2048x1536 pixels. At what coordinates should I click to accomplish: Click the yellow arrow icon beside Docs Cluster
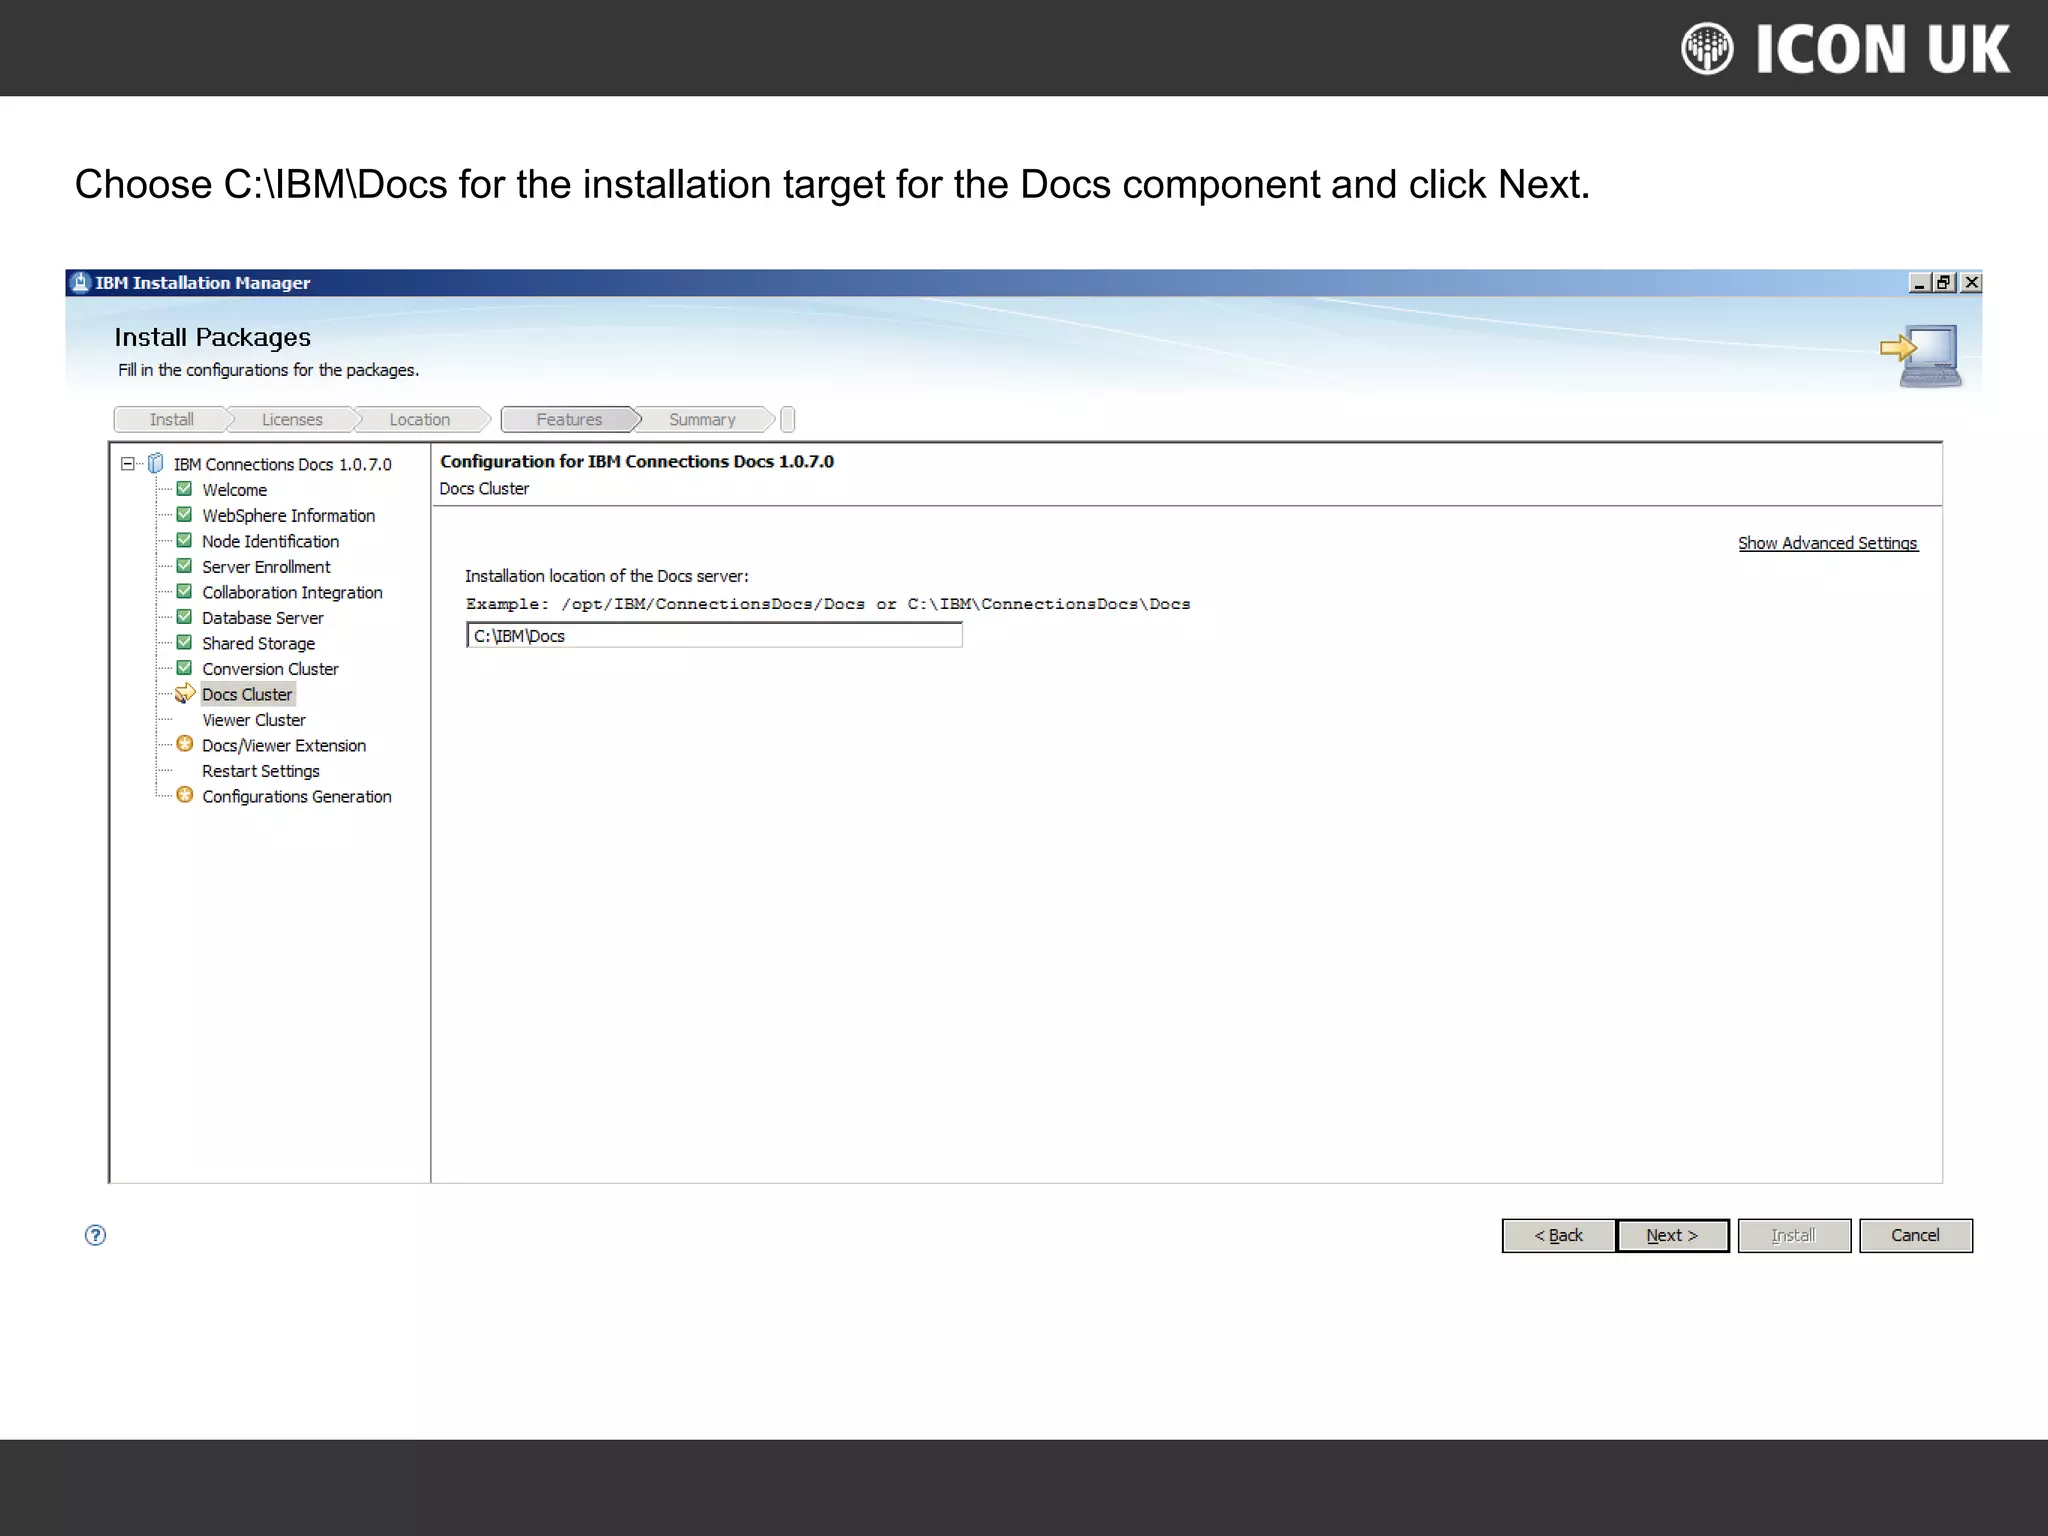[x=185, y=694]
